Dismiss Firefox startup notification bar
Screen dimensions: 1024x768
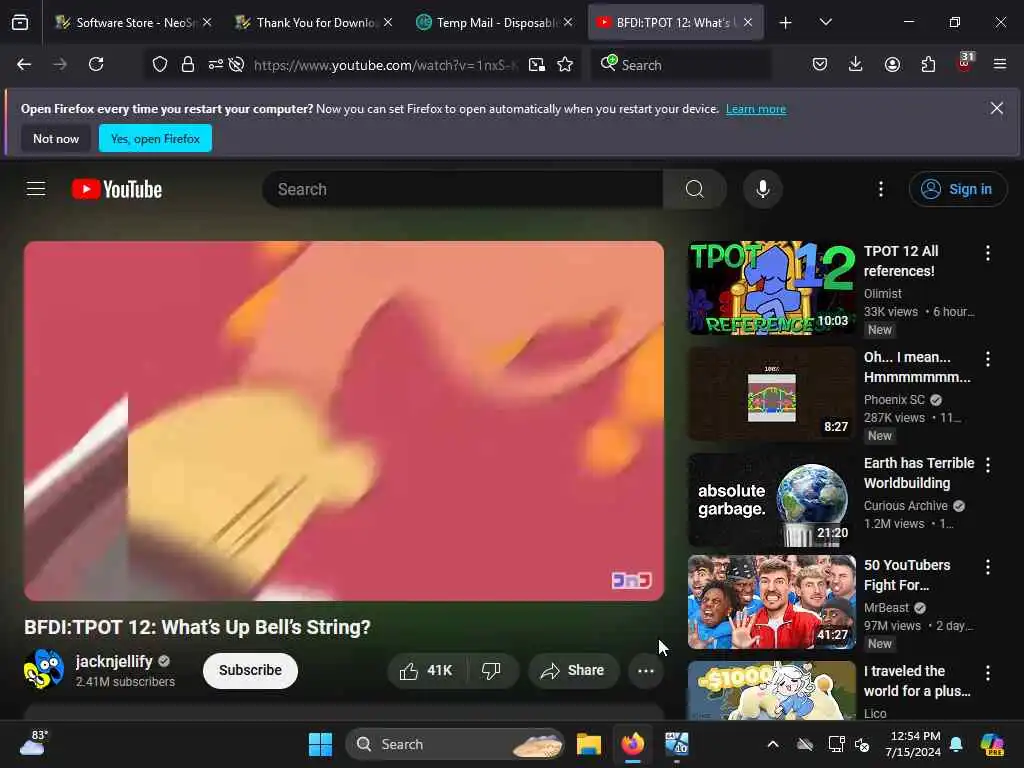(x=997, y=108)
